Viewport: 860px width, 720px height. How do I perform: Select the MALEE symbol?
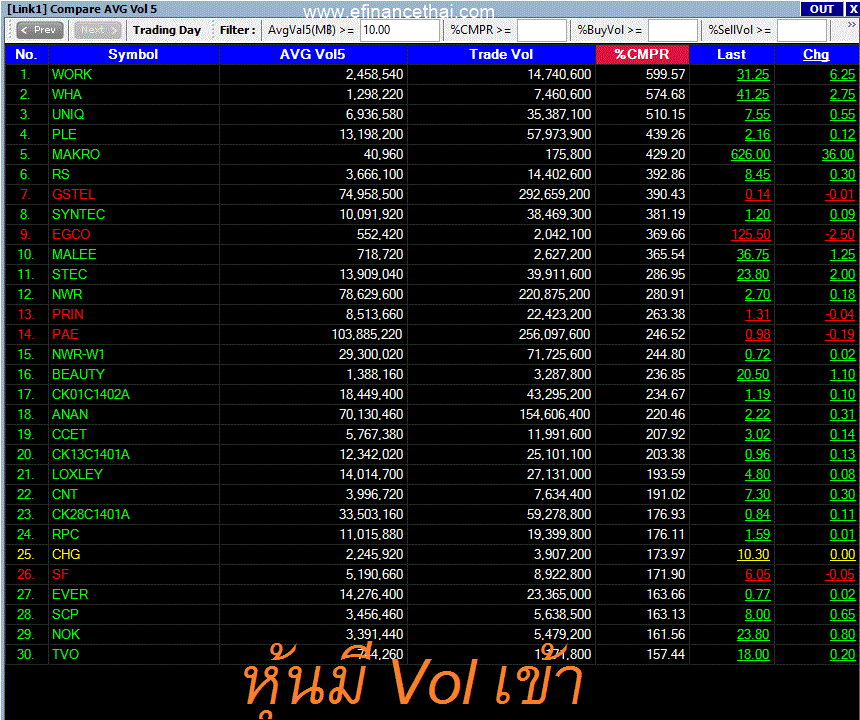pos(74,254)
